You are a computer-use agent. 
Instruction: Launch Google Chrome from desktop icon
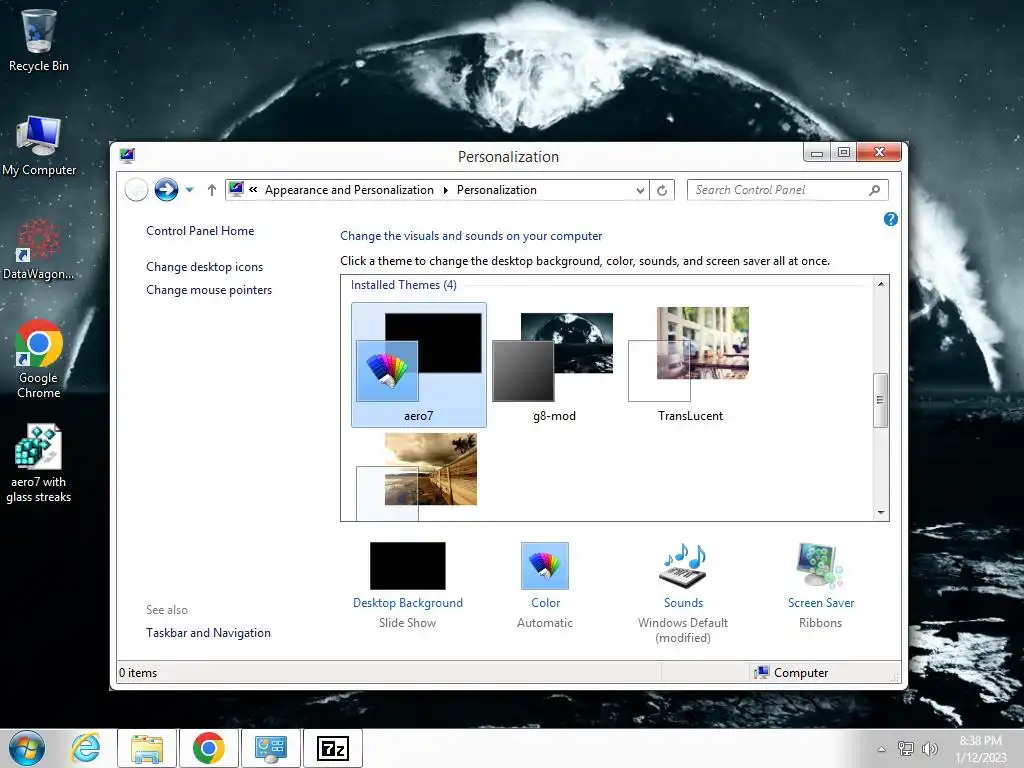point(39,359)
